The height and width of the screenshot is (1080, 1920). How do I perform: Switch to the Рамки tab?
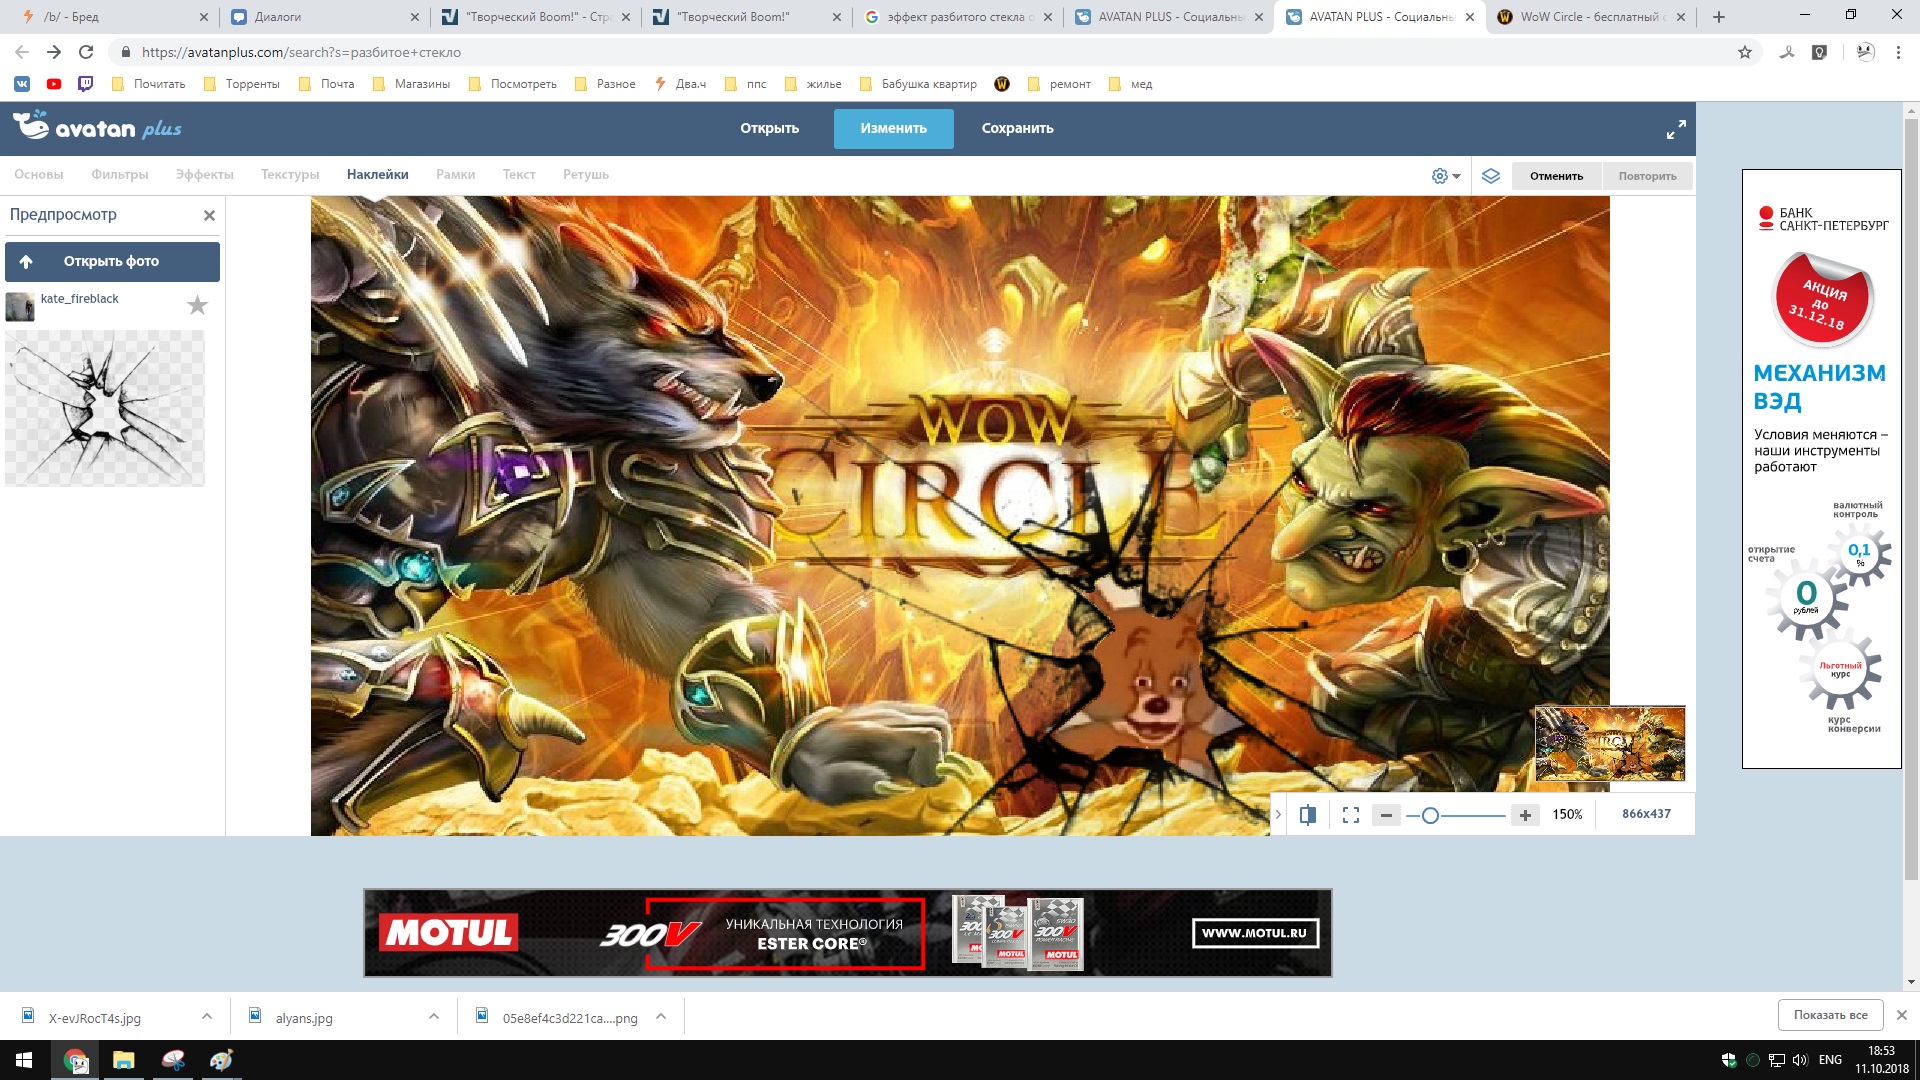point(455,174)
